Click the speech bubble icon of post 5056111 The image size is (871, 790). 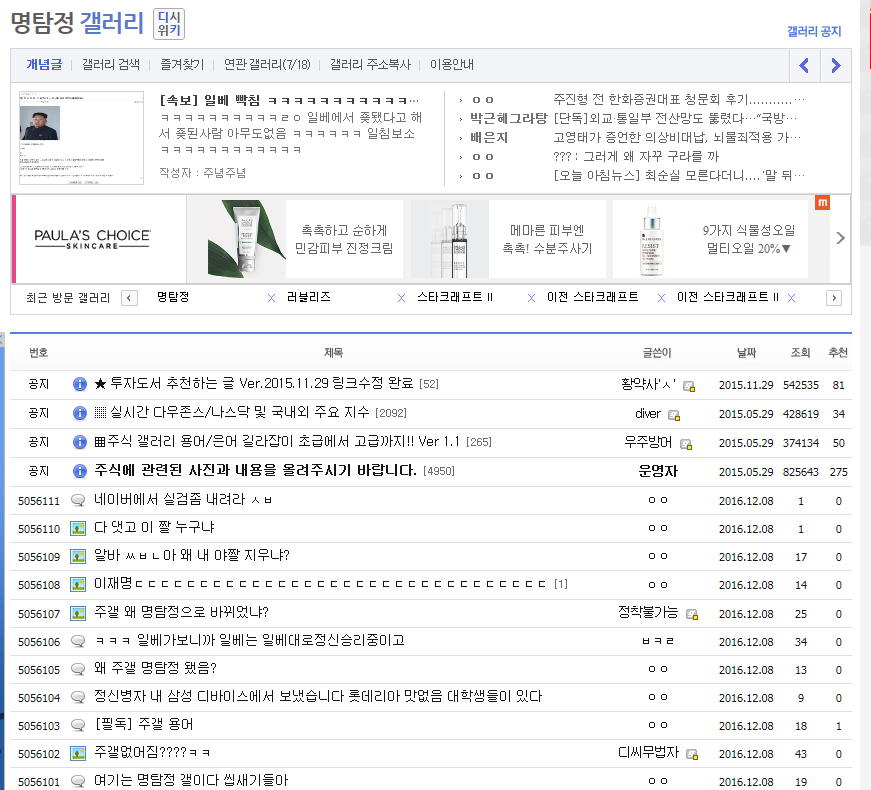tap(78, 500)
